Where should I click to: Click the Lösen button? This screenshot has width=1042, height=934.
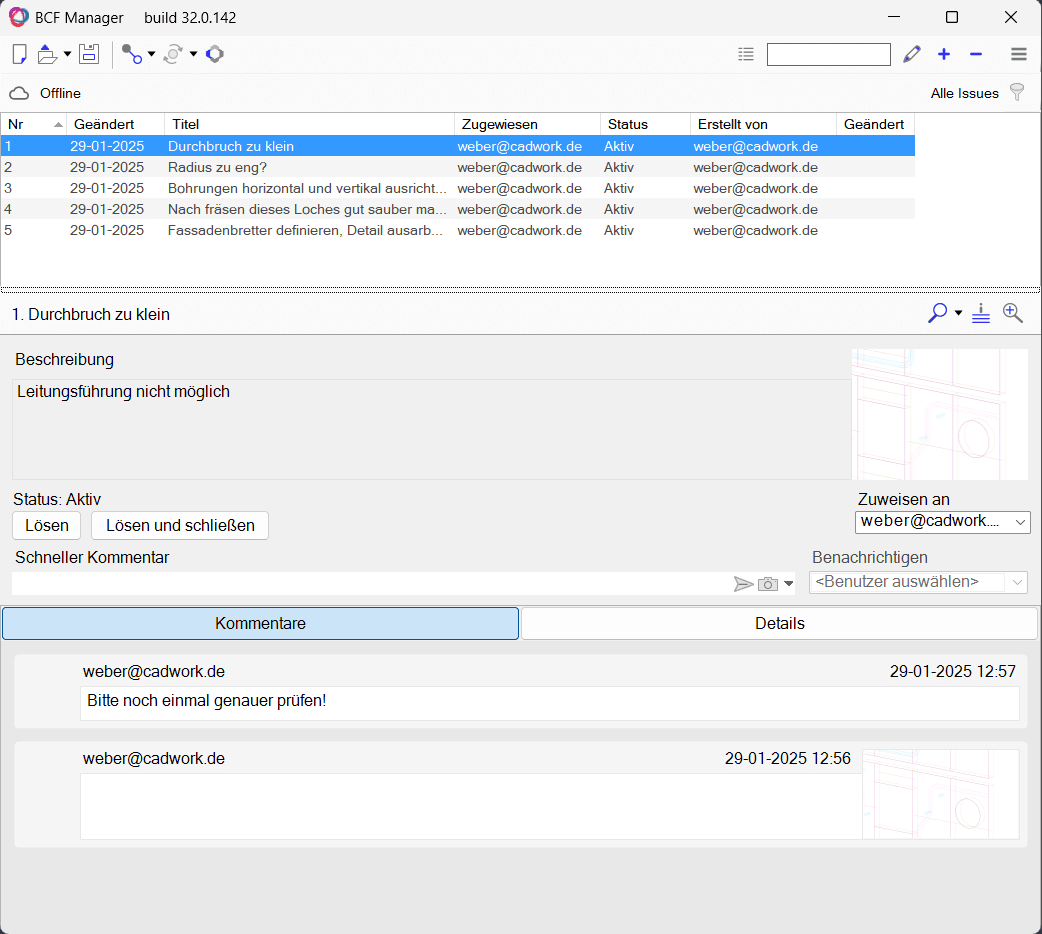pos(47,525)
